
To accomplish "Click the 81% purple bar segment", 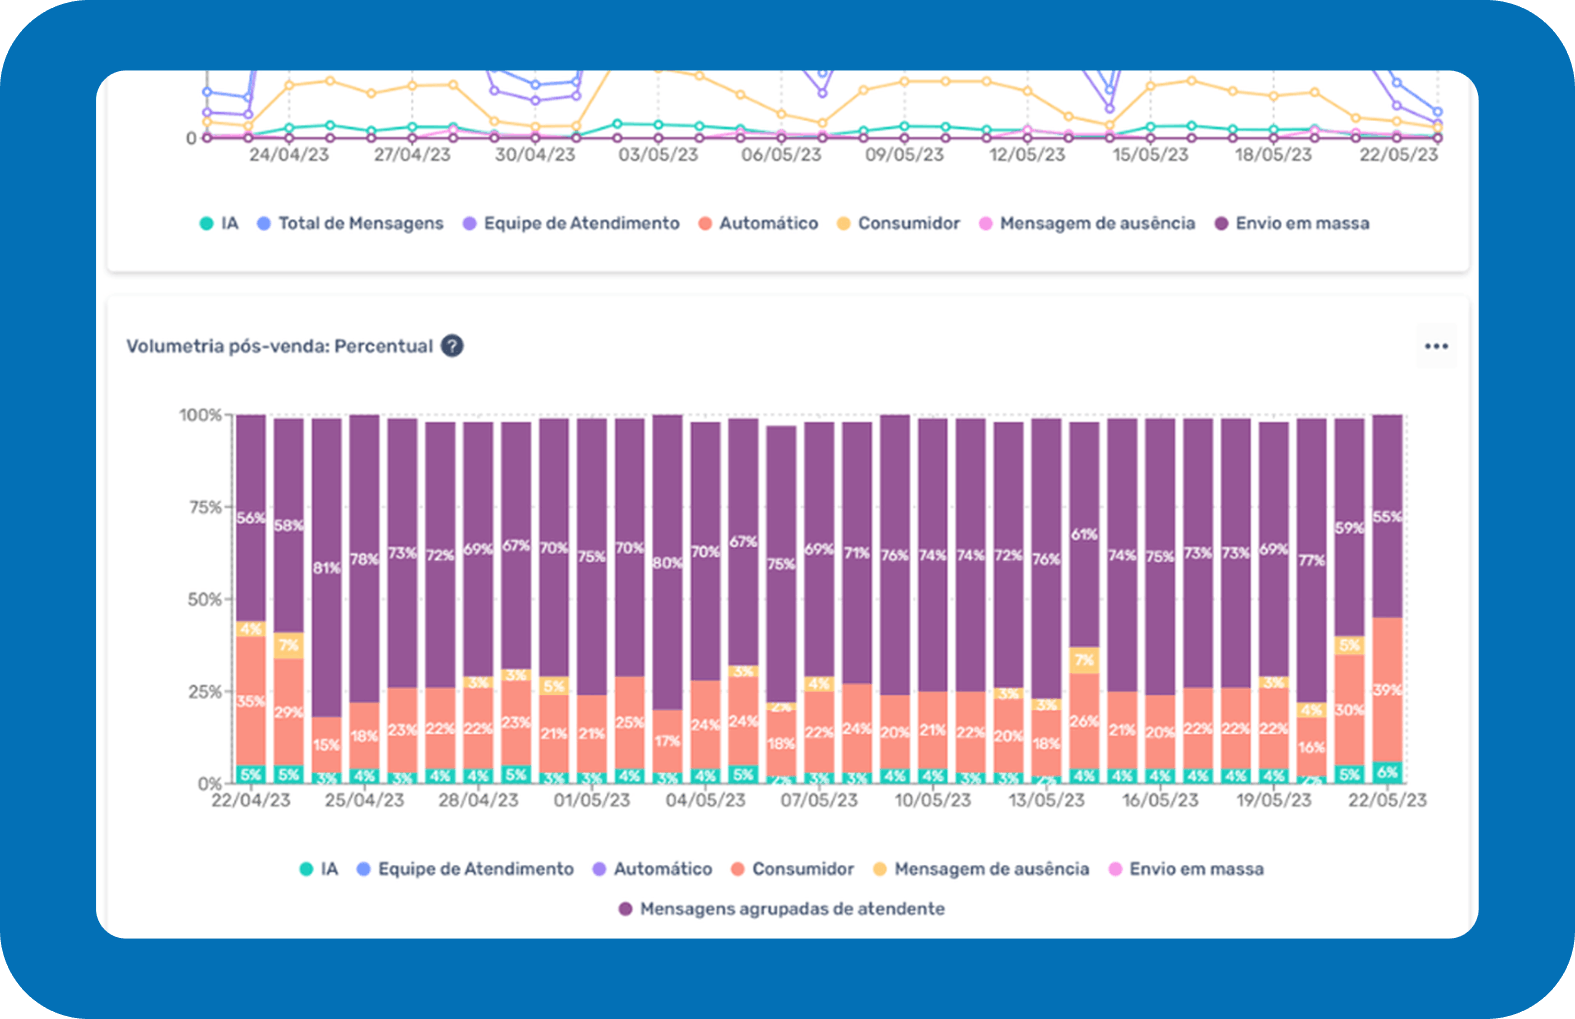I will pos(326,567).
